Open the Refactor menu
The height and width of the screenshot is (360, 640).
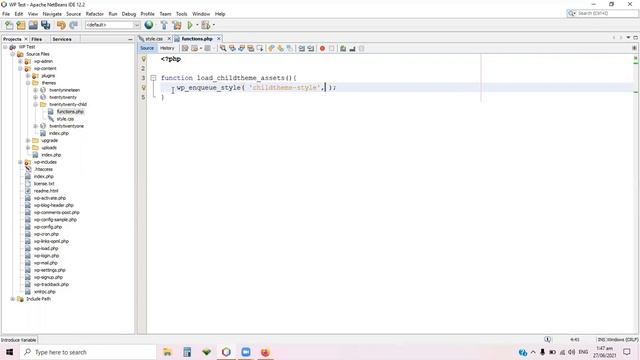95,14
